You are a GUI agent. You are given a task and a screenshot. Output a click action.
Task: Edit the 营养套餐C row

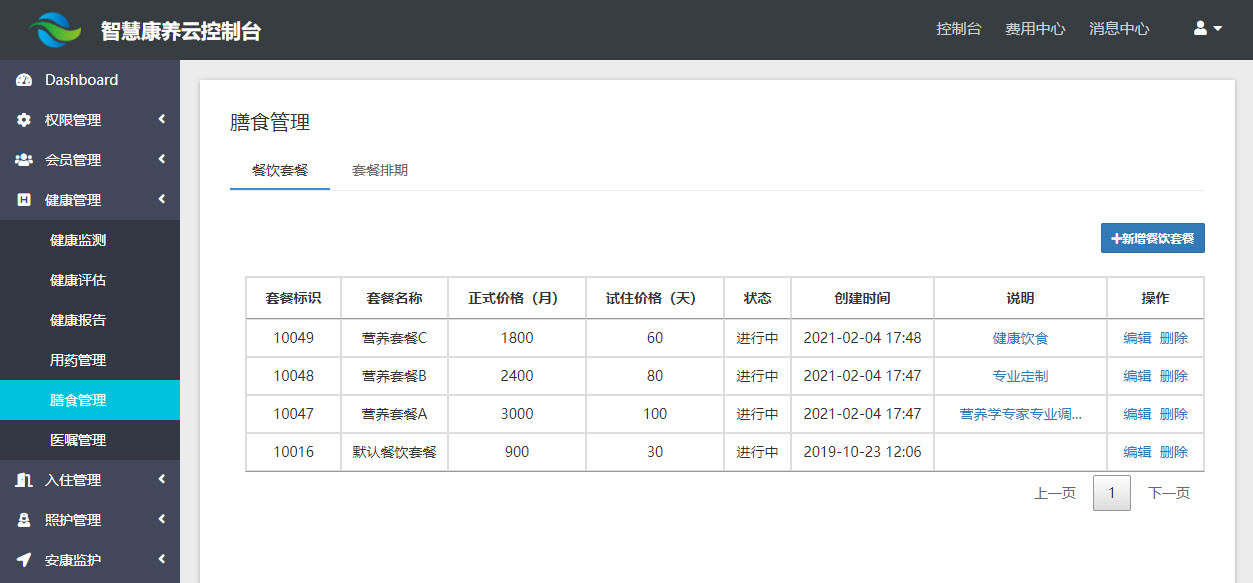[1137, 338]
